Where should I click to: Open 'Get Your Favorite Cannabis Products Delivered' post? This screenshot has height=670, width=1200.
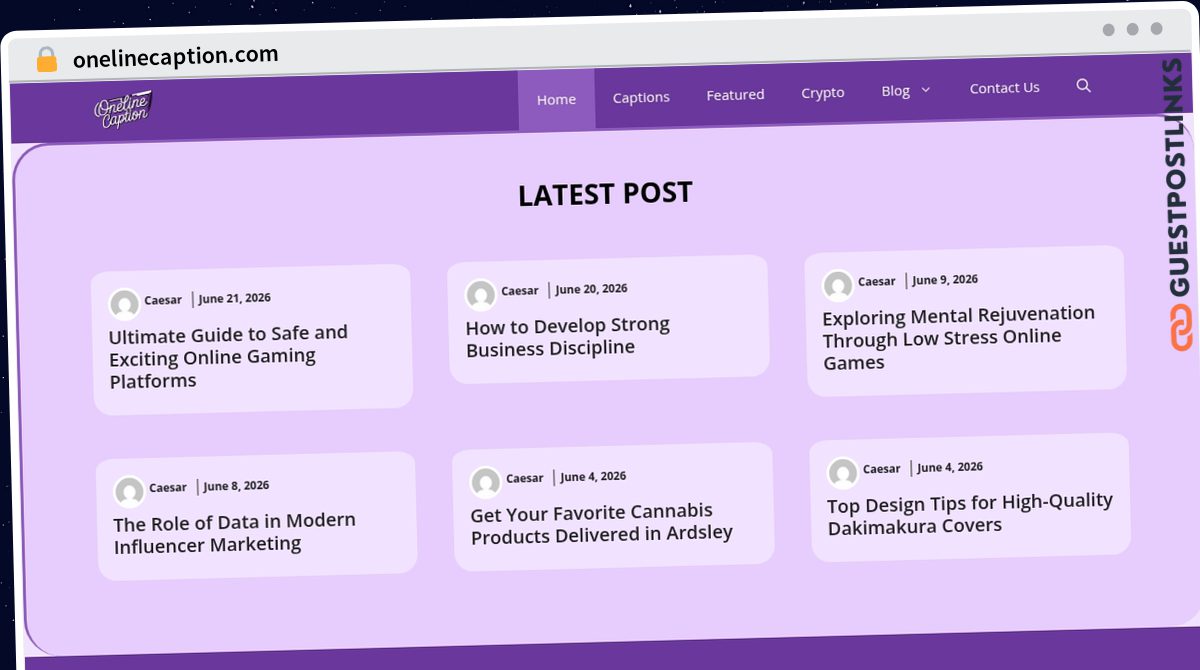(602, 524)
